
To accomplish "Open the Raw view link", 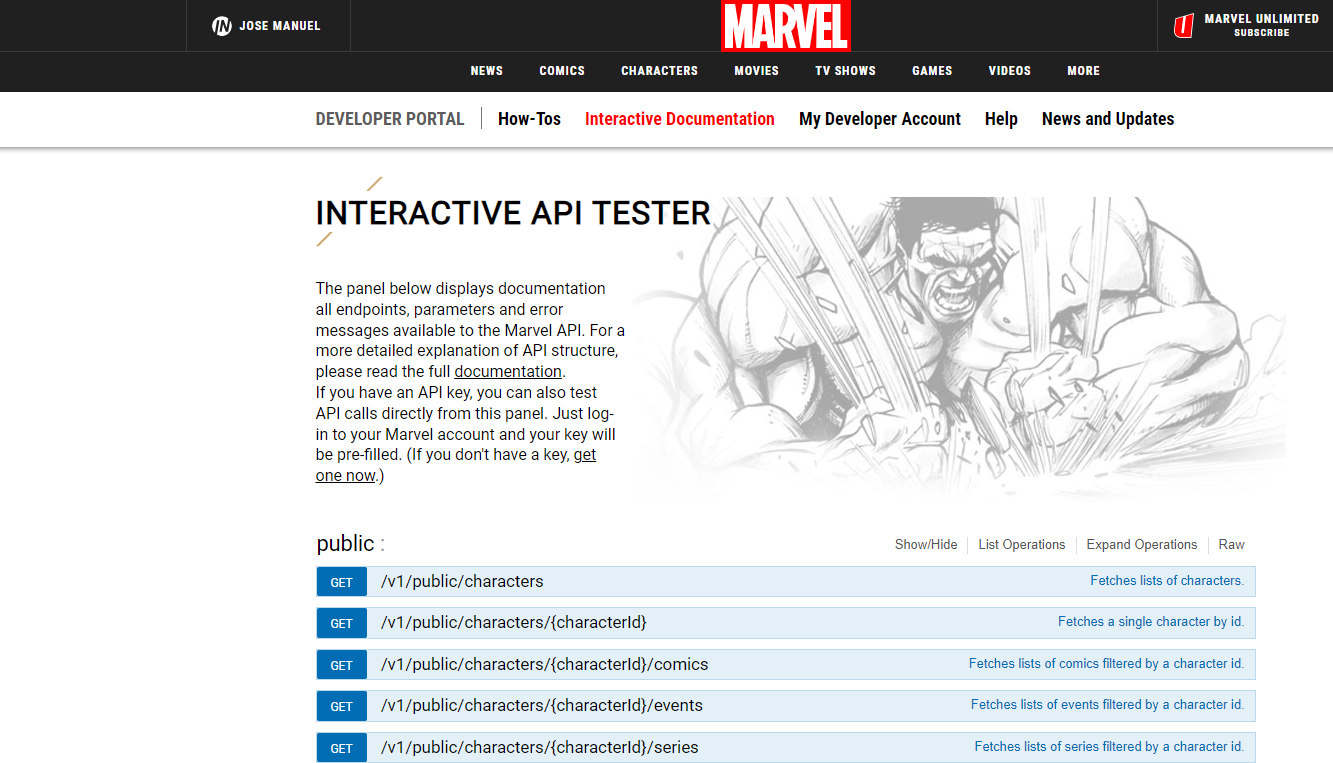I will (1231, 545).
